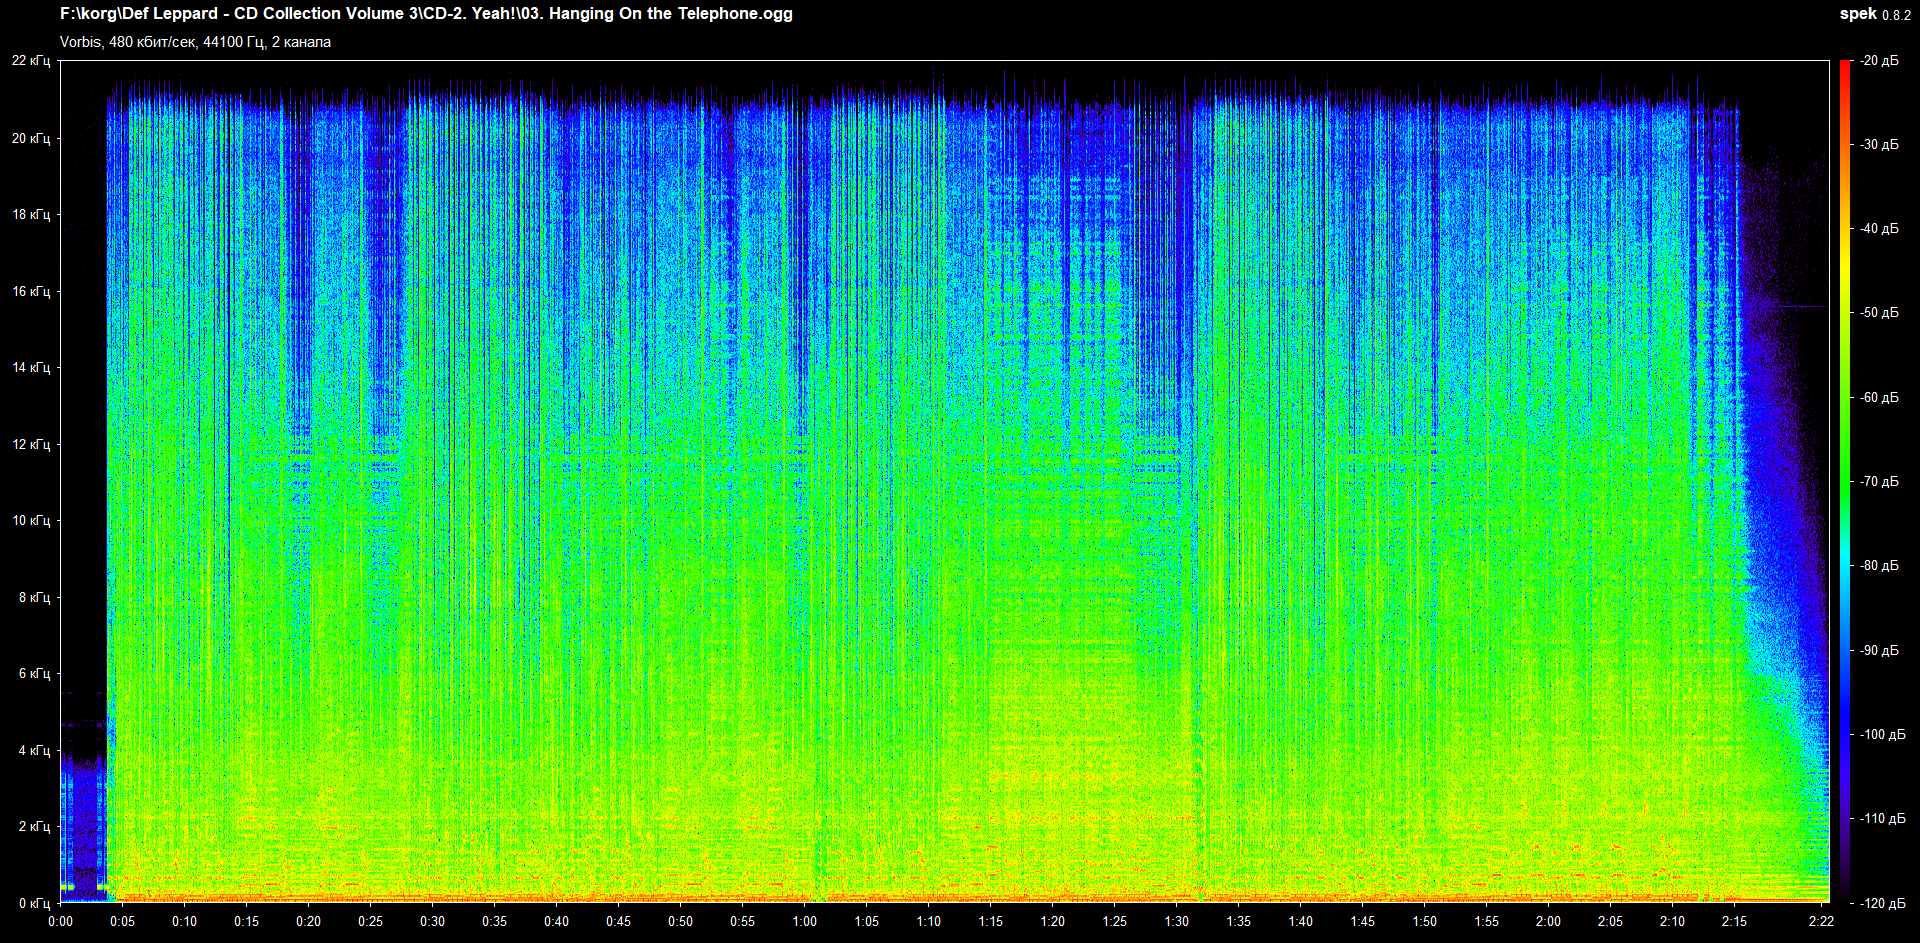Click the 2:22 end time marker
1920x943 pixels.
click(1821, 921)
